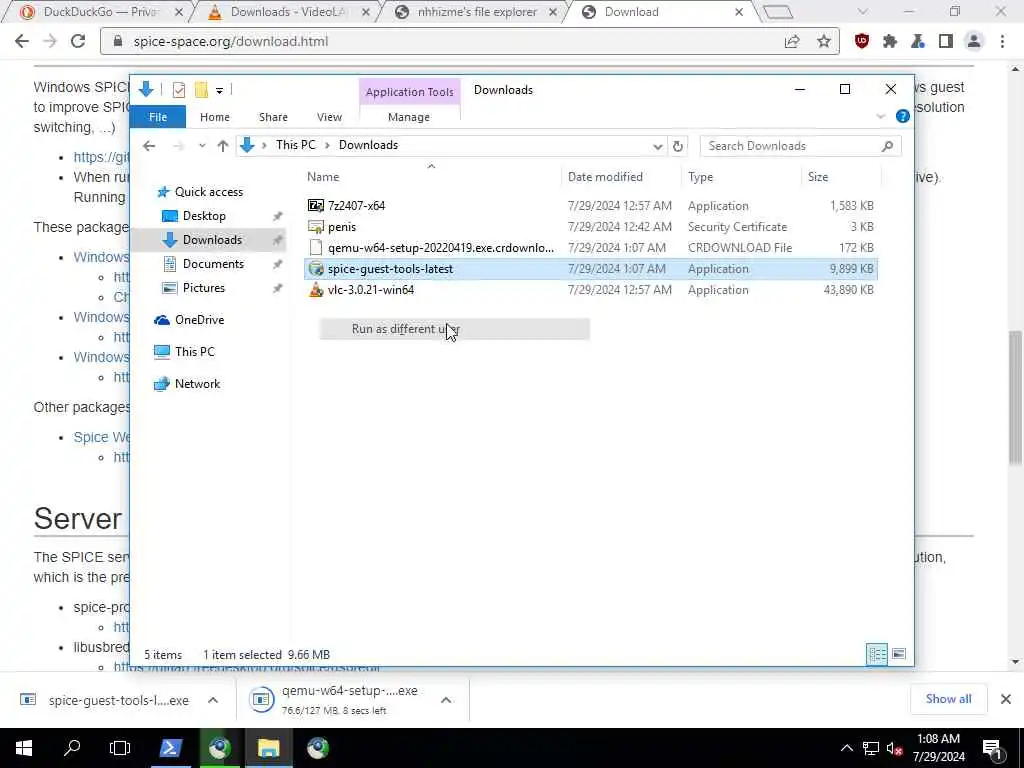The width and height of the screenshot is (1024, 768).
Task: Click the New folder quick access icon
Action: [x=201, y=89]
